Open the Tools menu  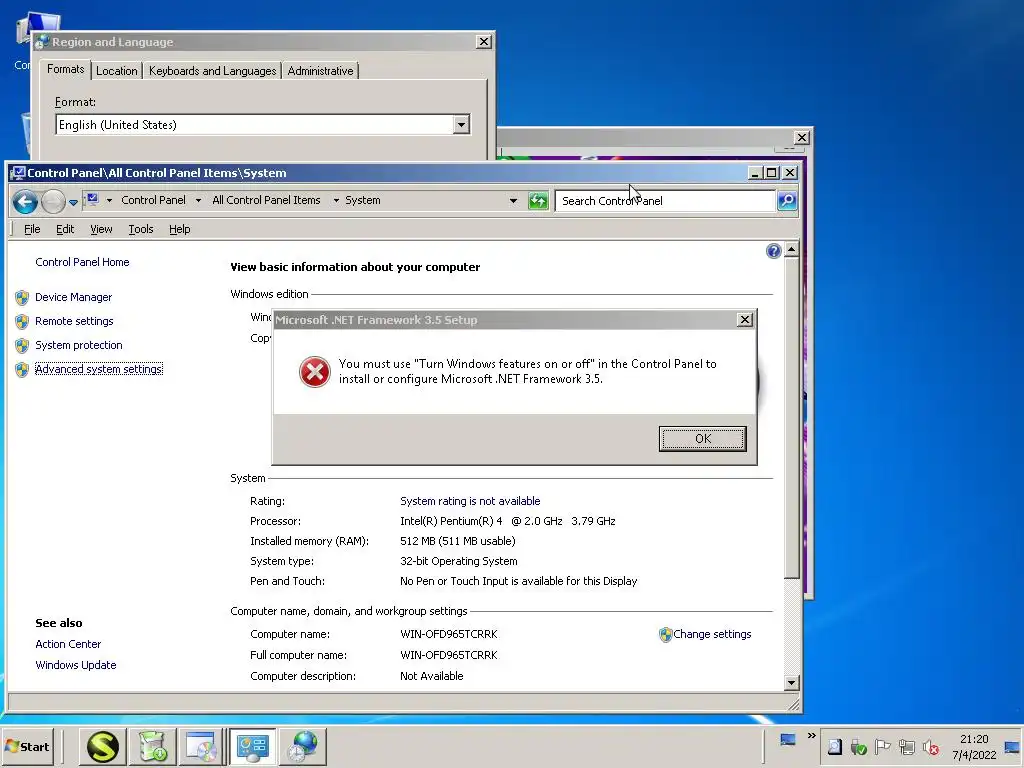click(141, 229)
